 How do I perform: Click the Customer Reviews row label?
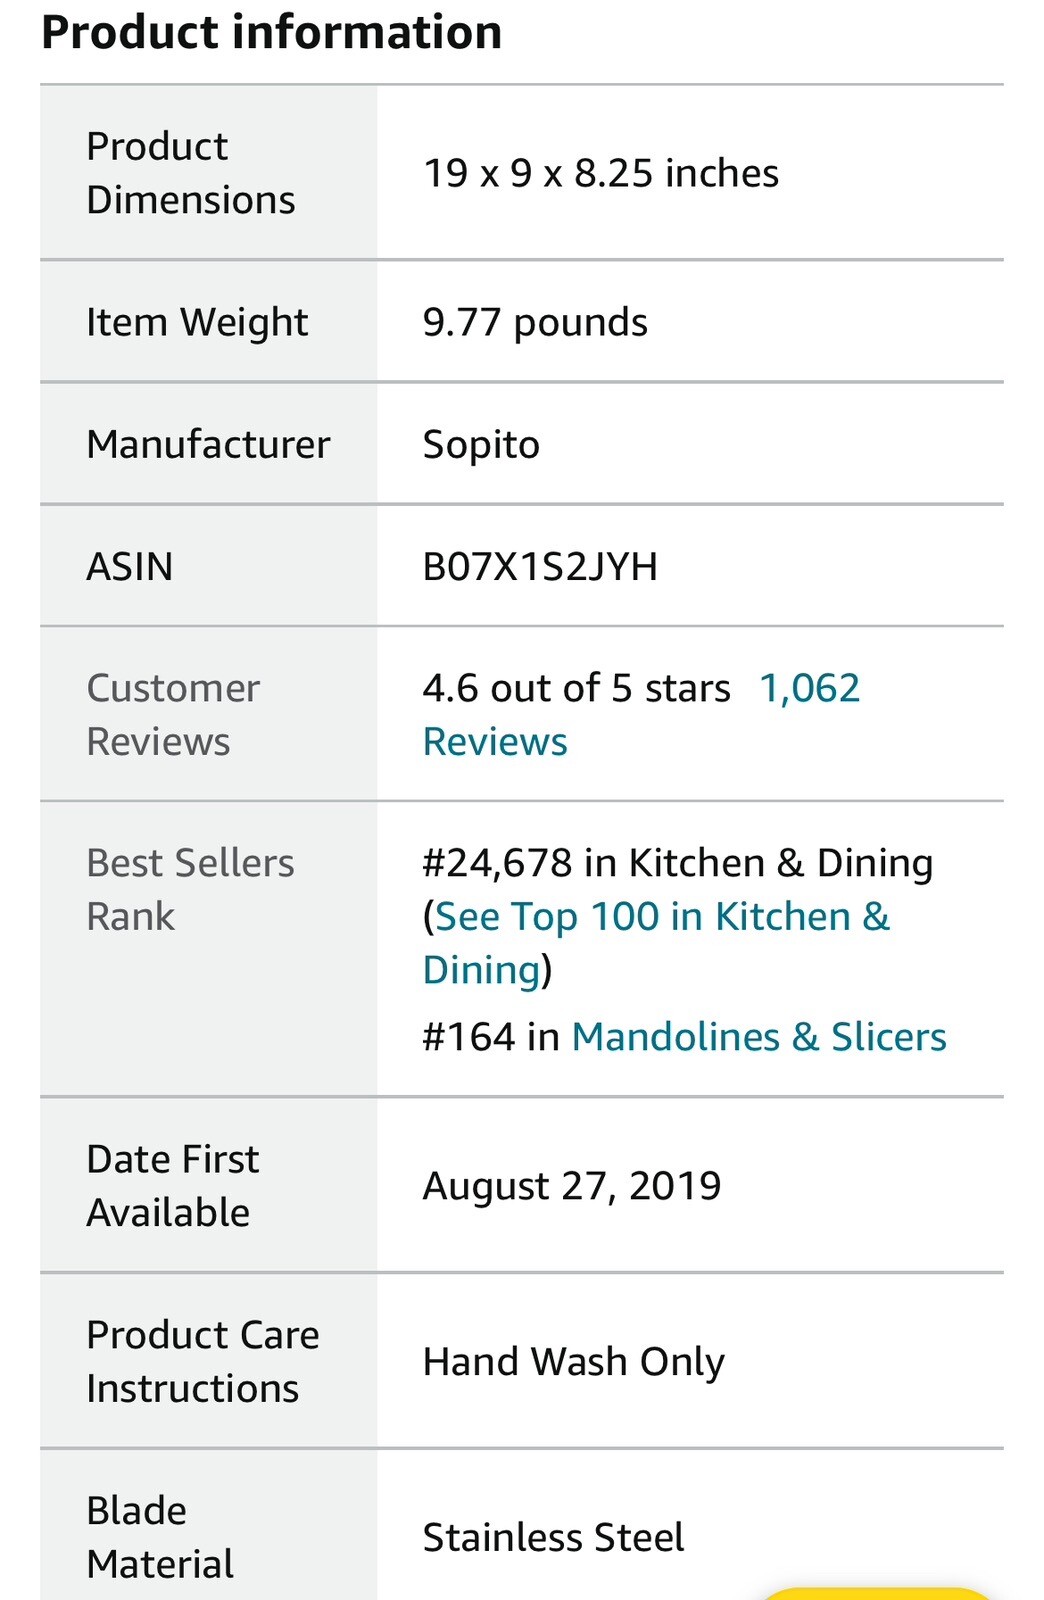click(x=173, y=714)
